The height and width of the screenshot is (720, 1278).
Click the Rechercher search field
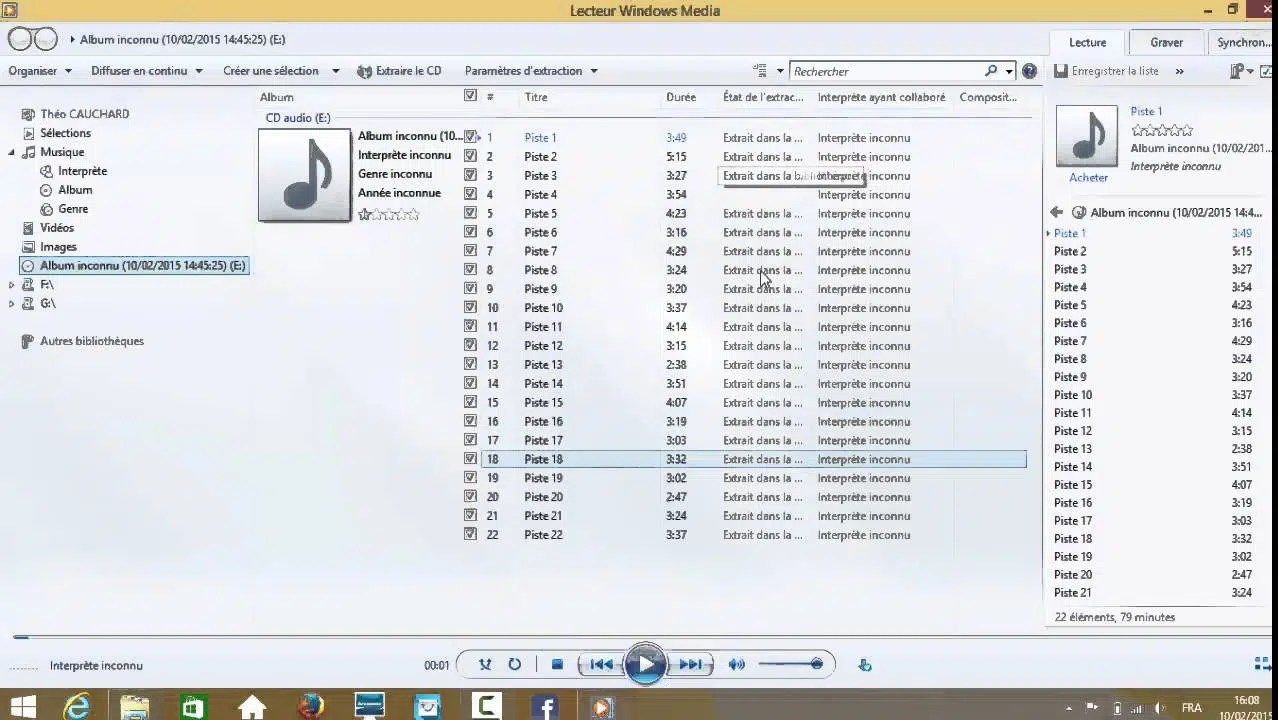[x=886, y=71]
